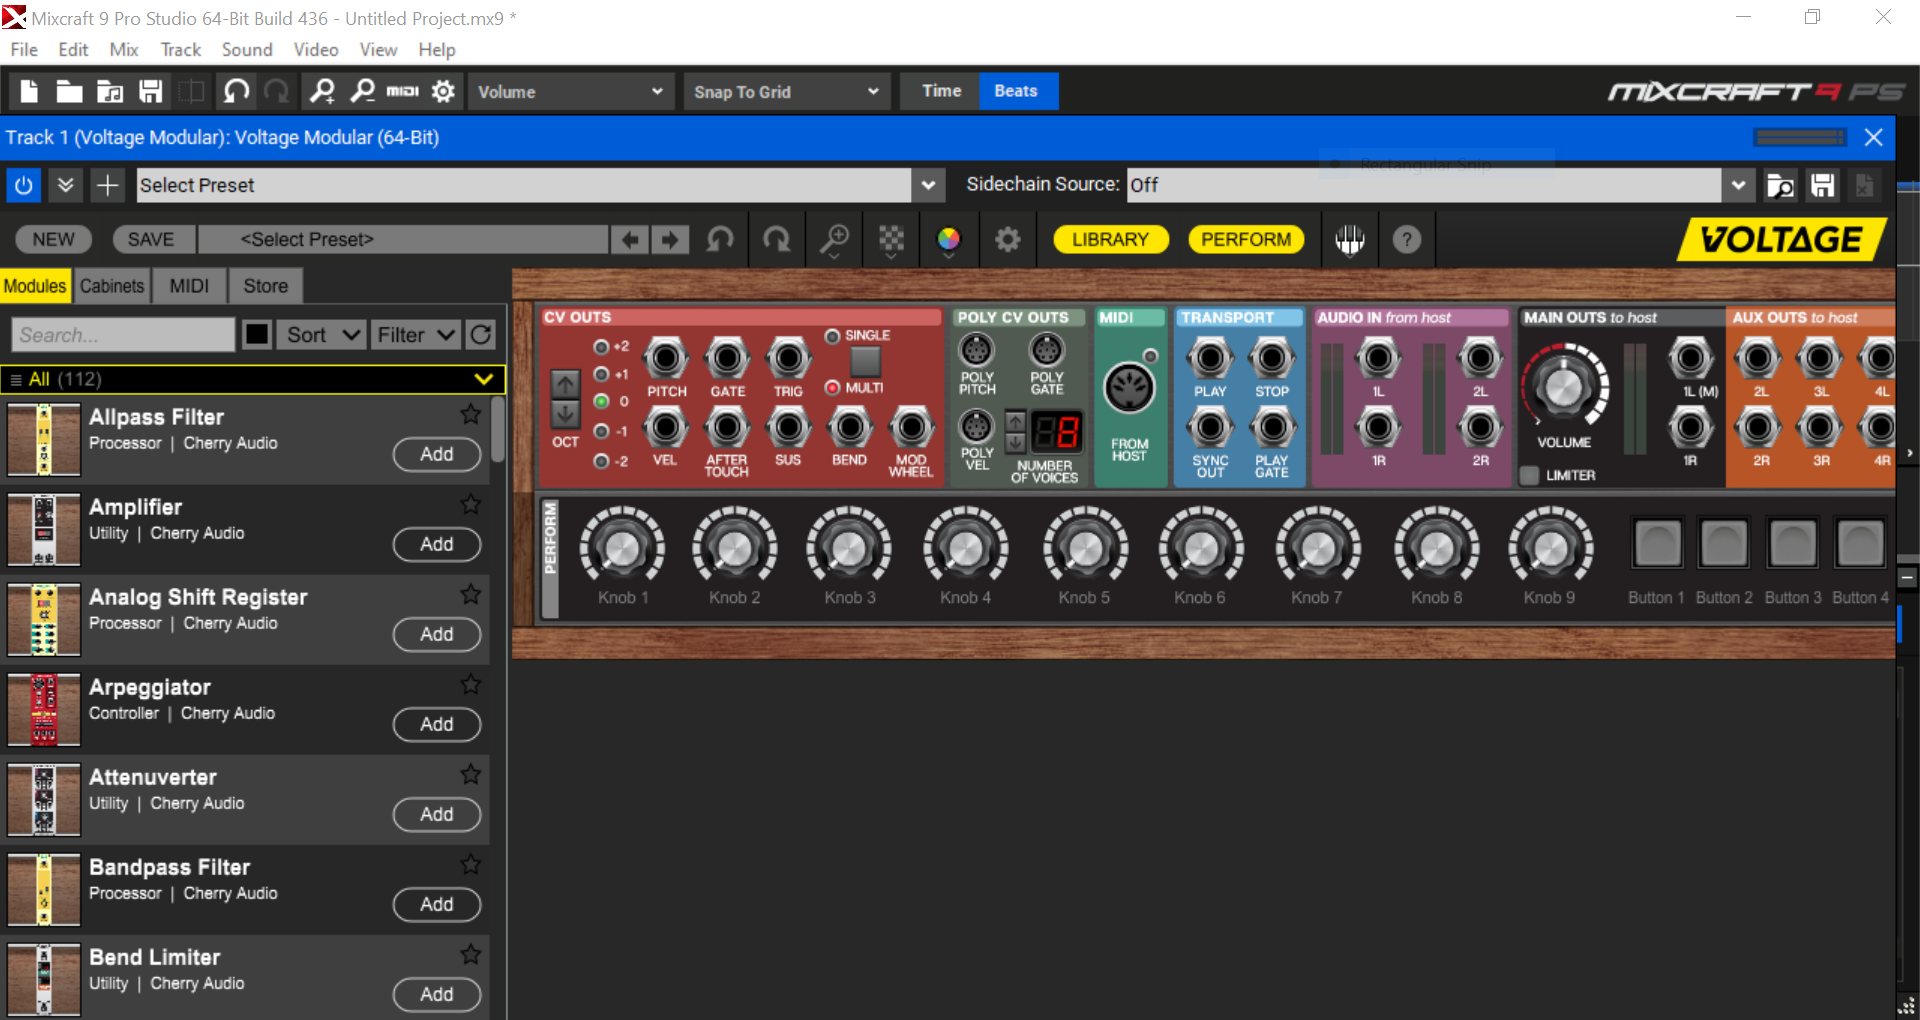Image resolution: width=1920 pixels, height=1020 pixels.
Task: Add the Bandpass Filter module
Action: 437,904
